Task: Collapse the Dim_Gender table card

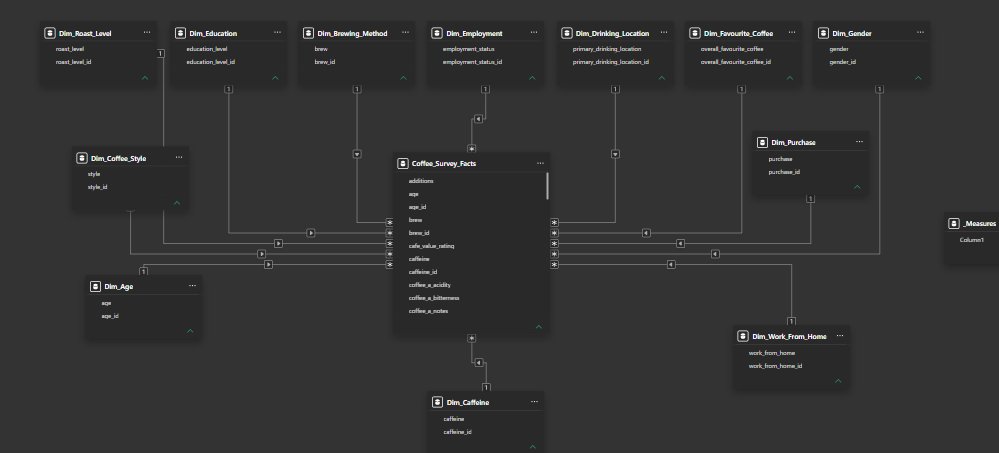Action: pos(918,78)
